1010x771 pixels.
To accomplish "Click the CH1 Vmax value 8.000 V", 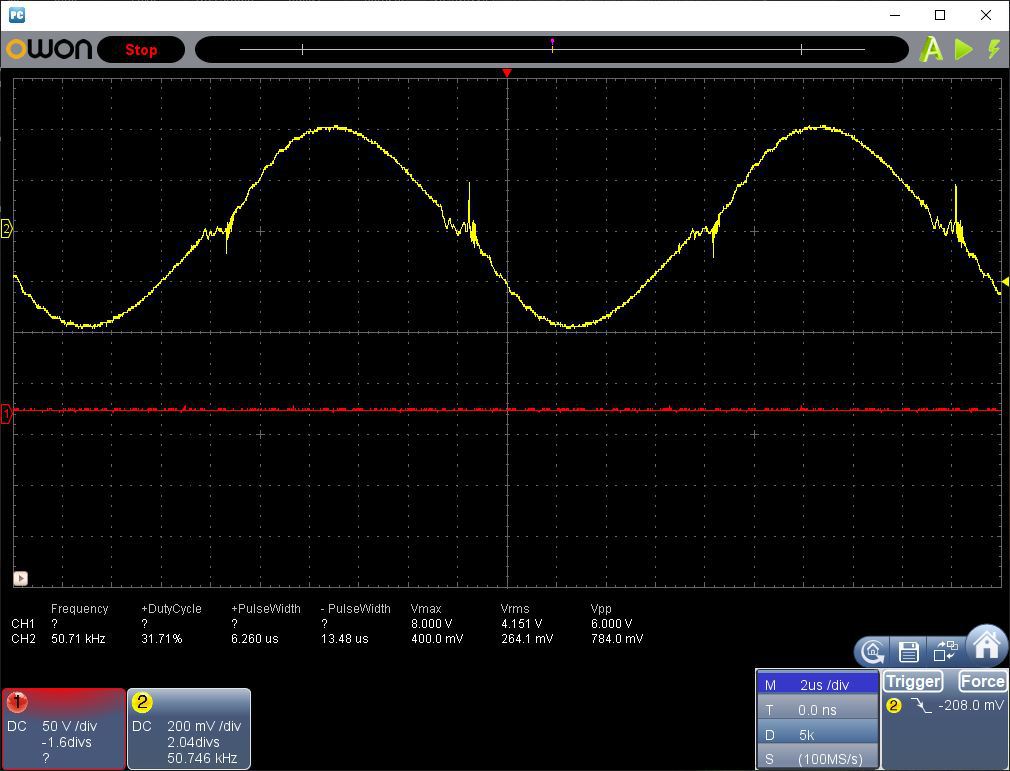I will [432, 623].
